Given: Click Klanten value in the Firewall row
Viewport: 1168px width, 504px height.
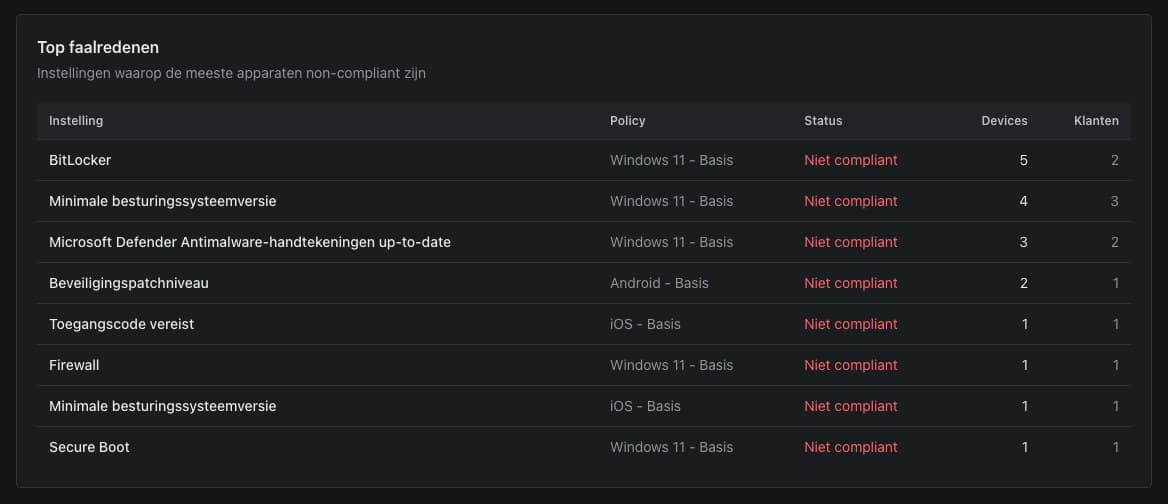Looking at the screenshot, I should point(1115,365).
